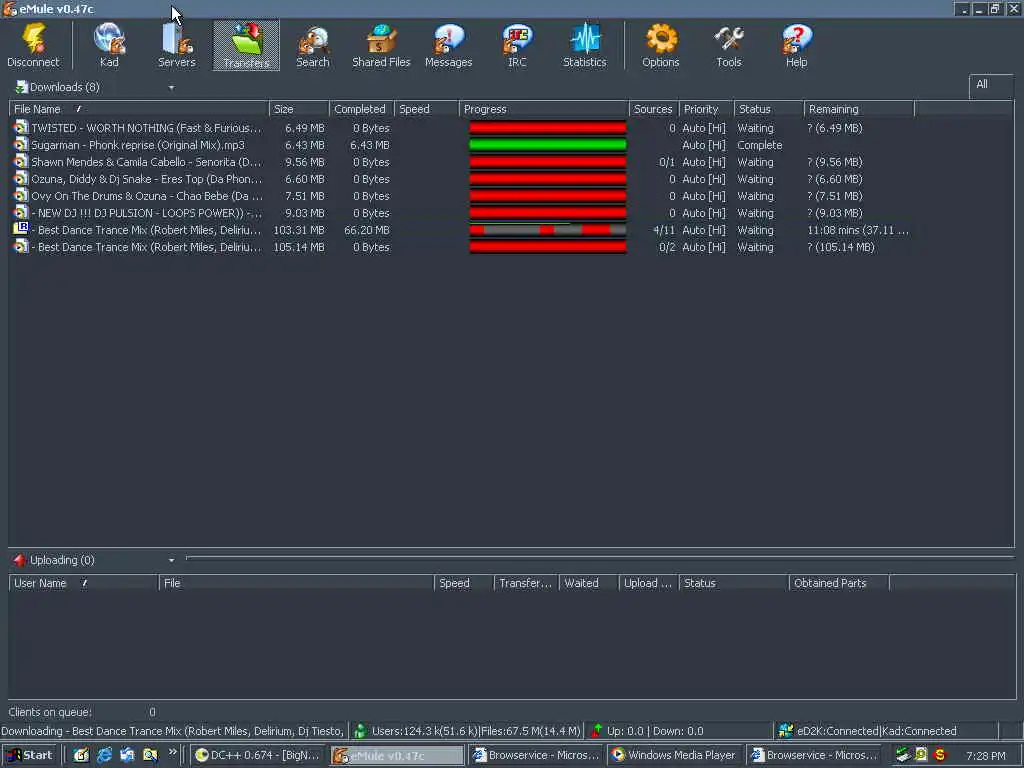Open the Kad network panel

[109, 45]
